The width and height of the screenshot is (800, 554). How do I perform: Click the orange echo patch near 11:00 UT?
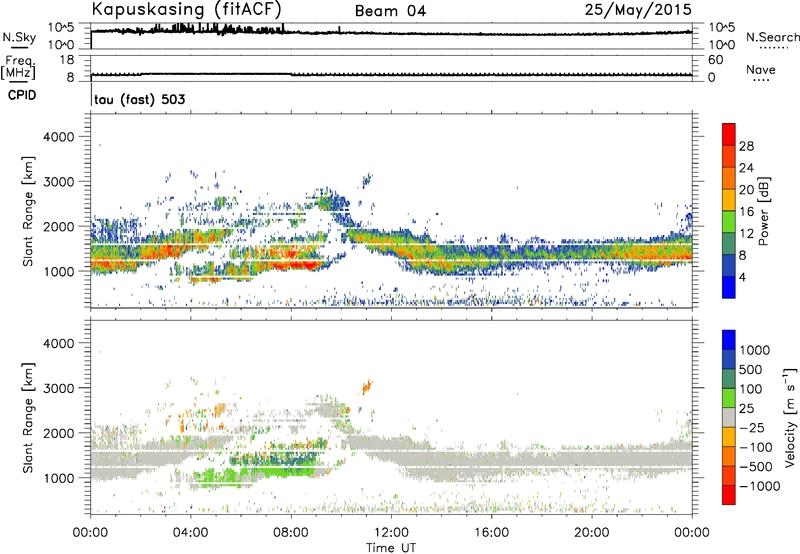[x=367, y=387]
